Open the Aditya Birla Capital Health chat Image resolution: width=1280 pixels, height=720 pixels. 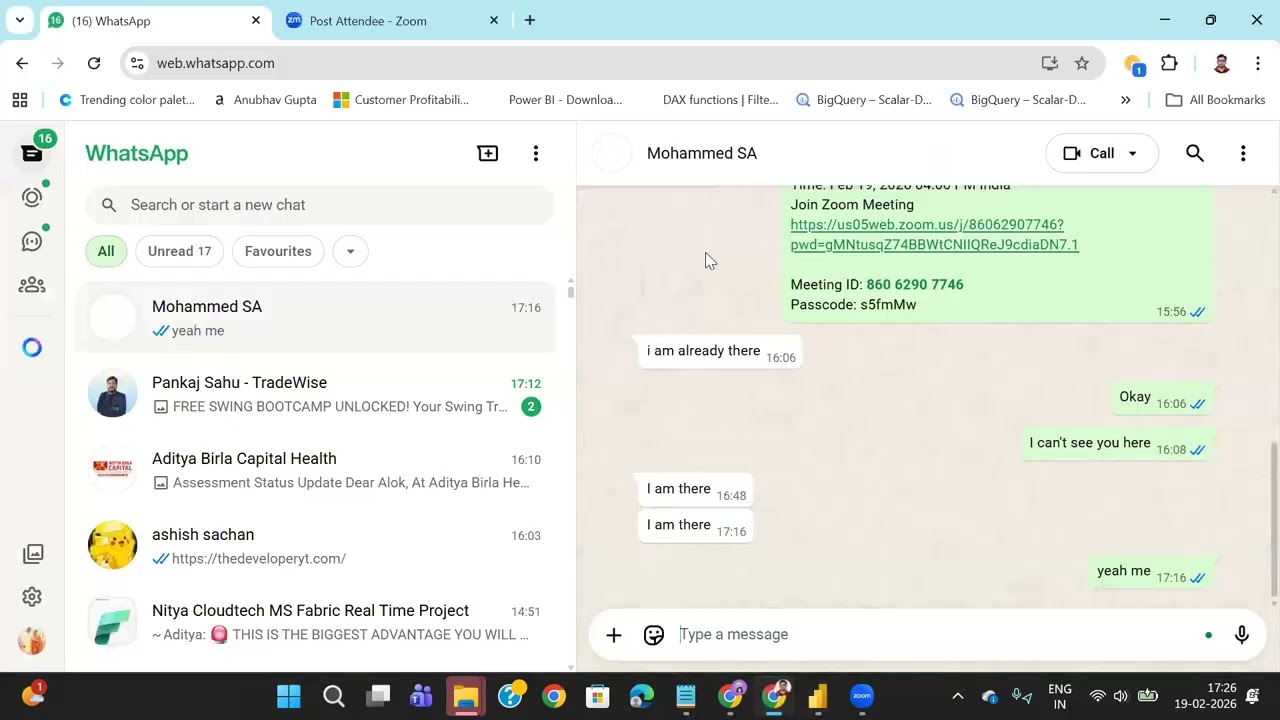point(316,470)
